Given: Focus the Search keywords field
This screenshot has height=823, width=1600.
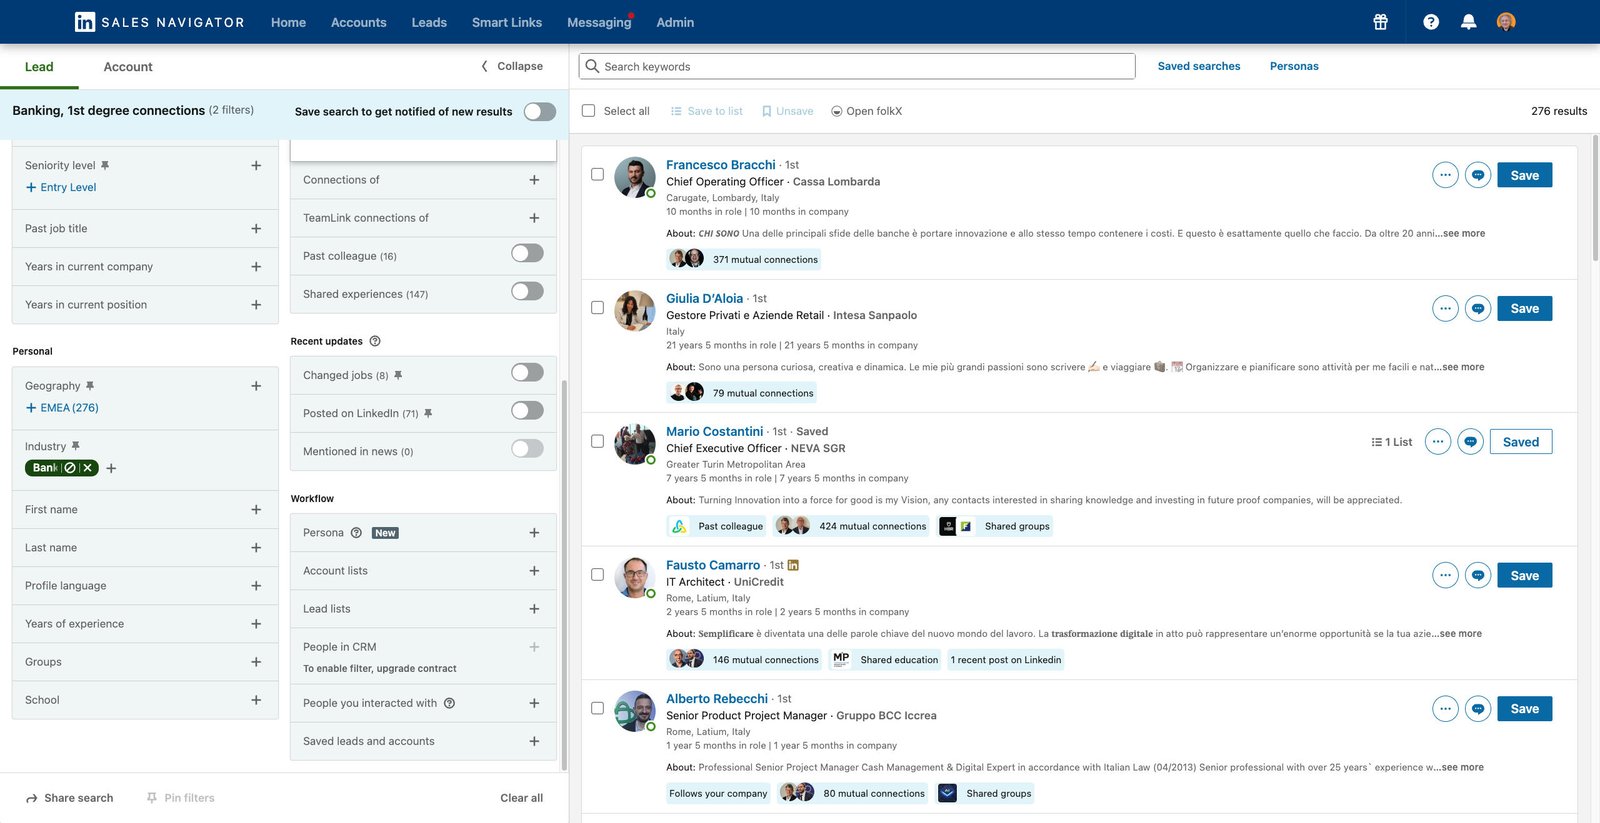Looking at the screenshot, I should [857, 66].
